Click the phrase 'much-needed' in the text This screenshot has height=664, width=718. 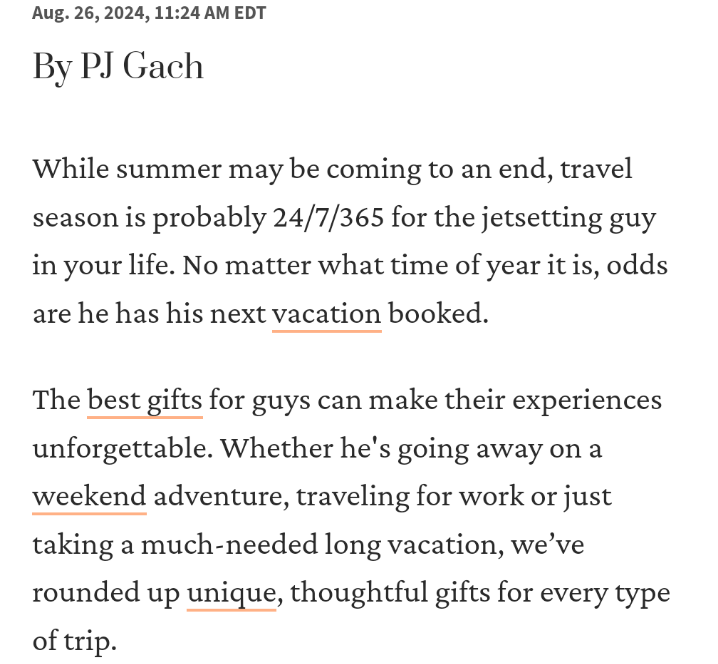[x=229, y=544]
